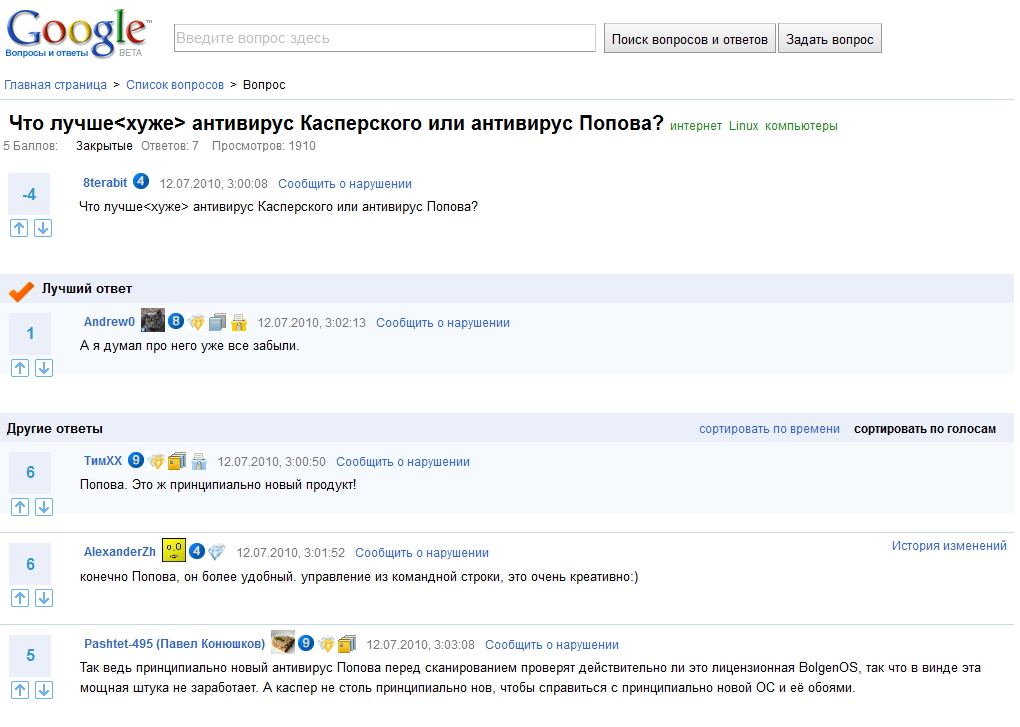Image resolution: width=1020 pixels, height=727 pixels.
Task: Report violation on 8terabit's question
Action: click(345, 184)
